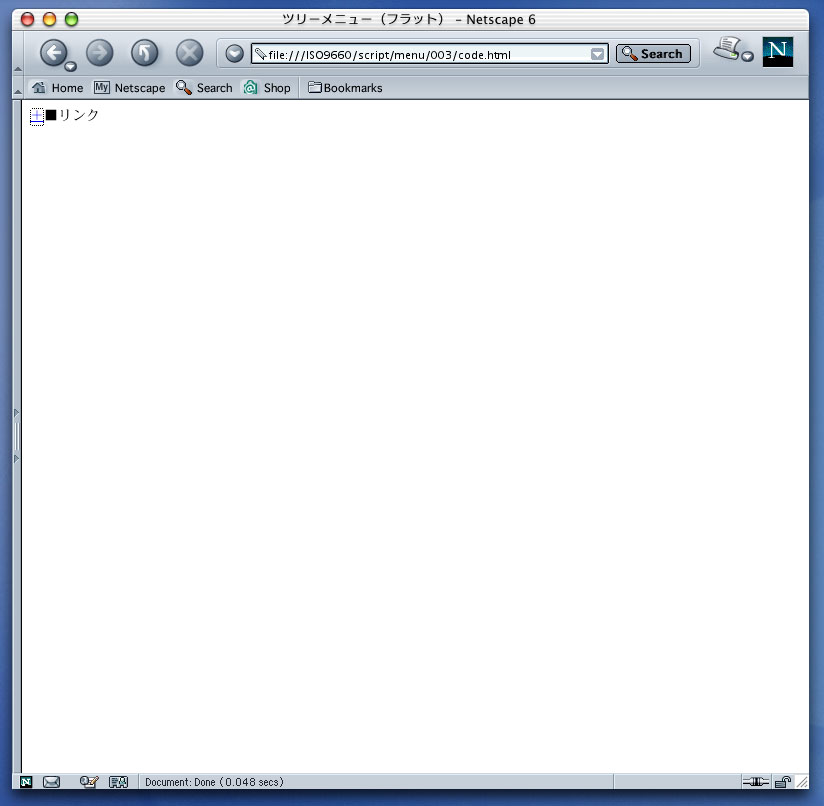The height and width of the screenshot is (806, 824).
Task: Open the Print options dropdown arrow
Action: (747, 56)
